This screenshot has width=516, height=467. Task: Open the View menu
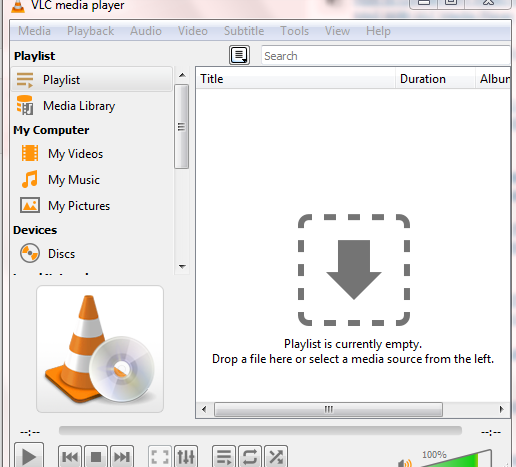pyautogui.click(x=337, y=31)
